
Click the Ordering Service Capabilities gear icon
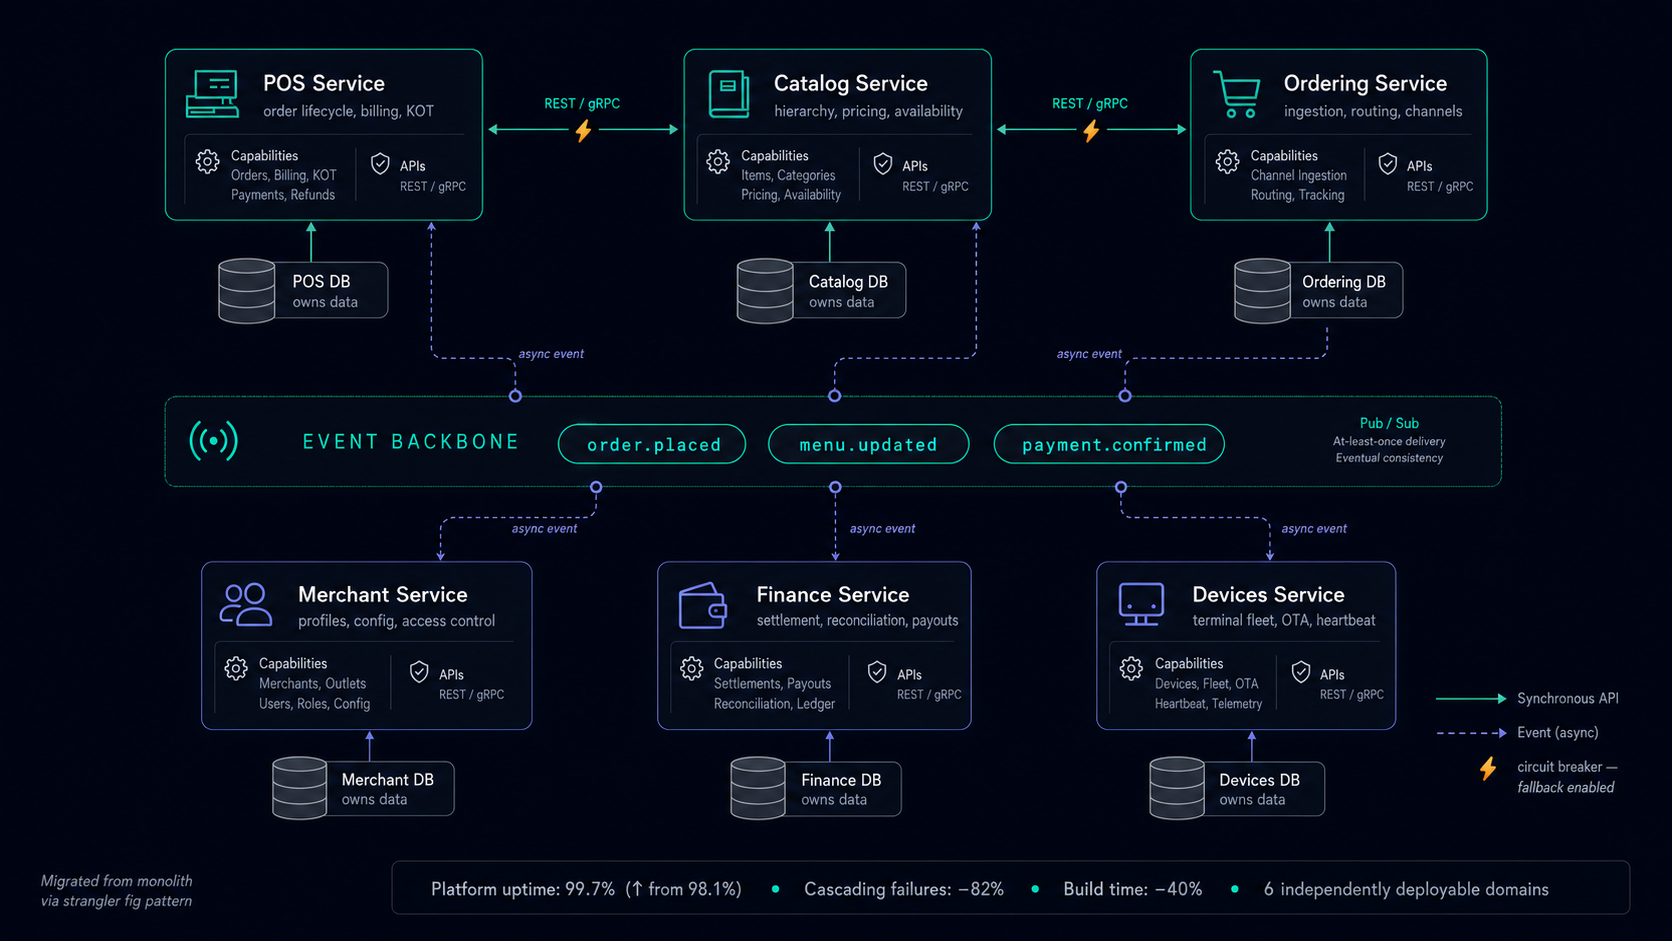(1228, 162)
